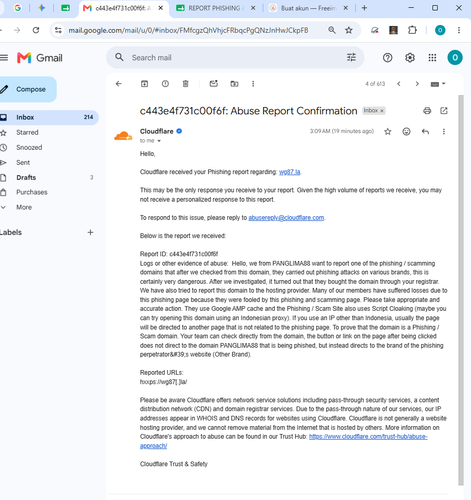Image resolution: width=471 pixels, height=500 pixels.
Task: Expand the More sidebar section
Action: (24, 207)
